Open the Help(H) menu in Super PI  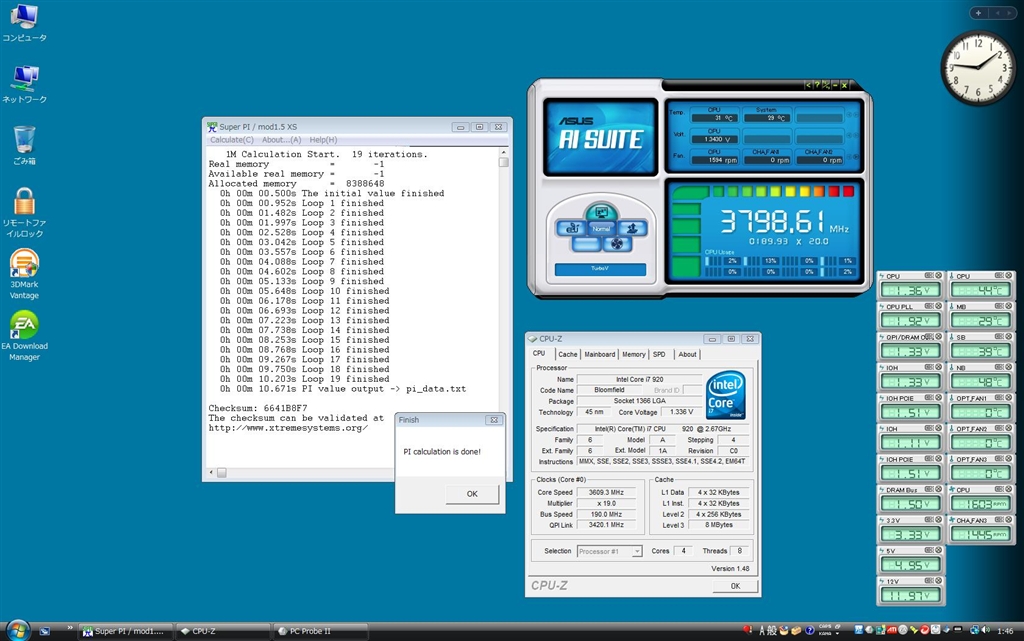pyautogui.click(x=323, y=140)
